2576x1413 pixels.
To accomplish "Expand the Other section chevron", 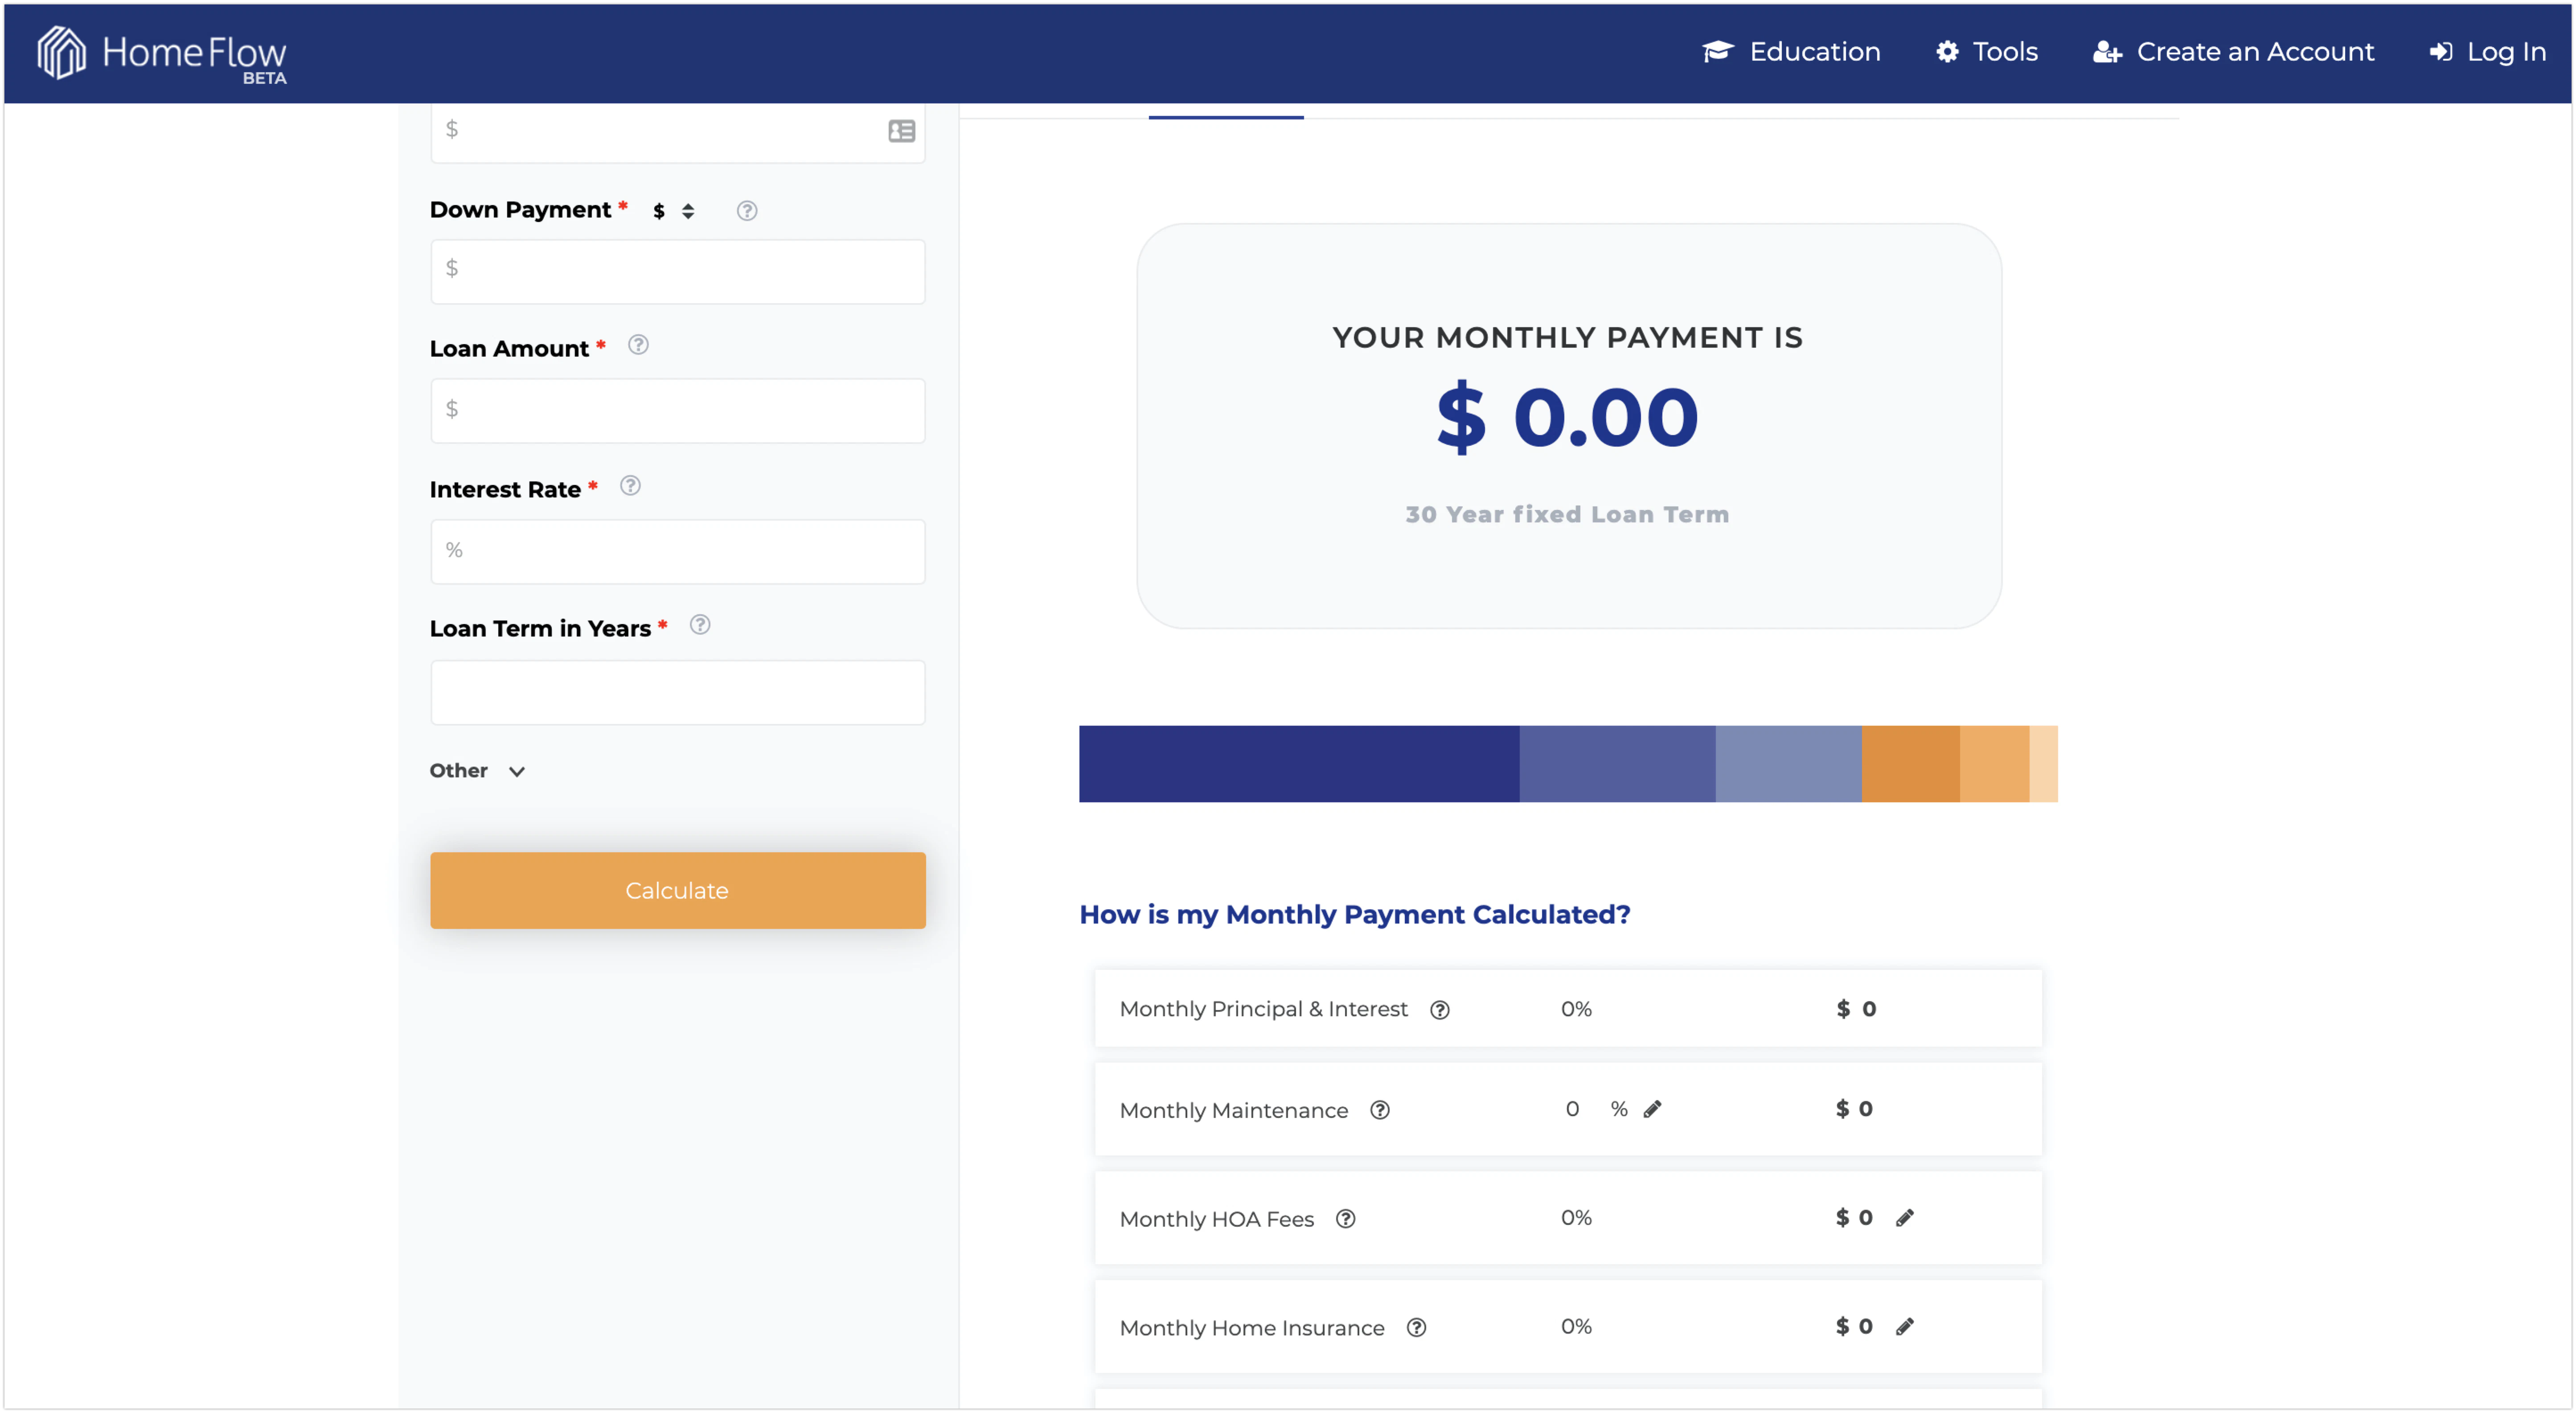I will point(517,771).
